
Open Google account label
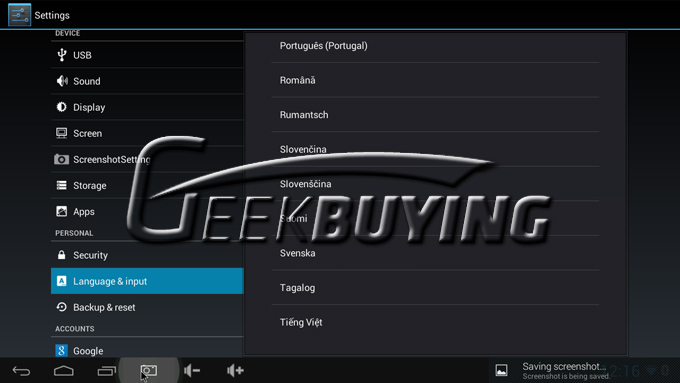[88, 350]
